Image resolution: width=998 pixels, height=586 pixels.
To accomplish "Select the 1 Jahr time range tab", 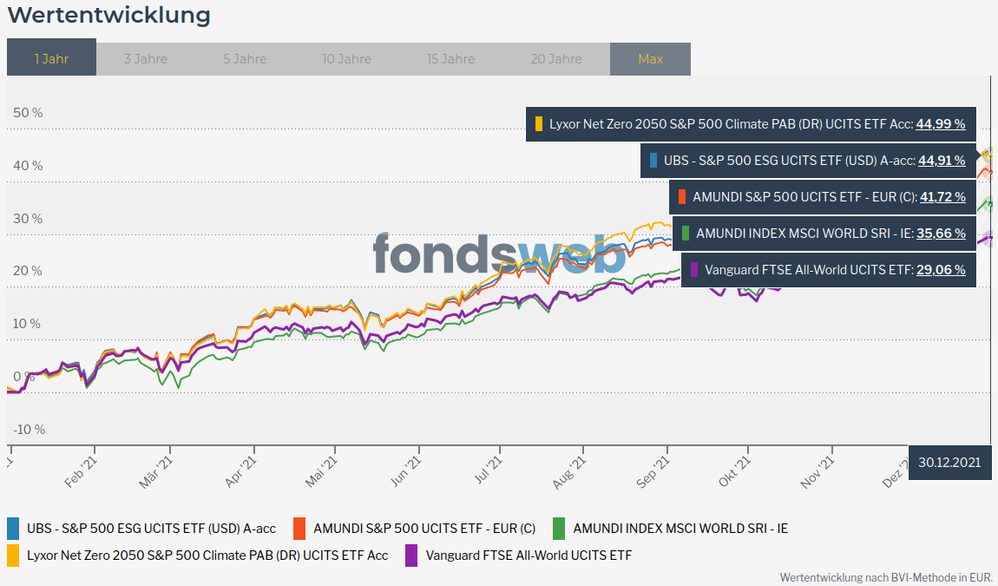I will click(x=51, y=58).
